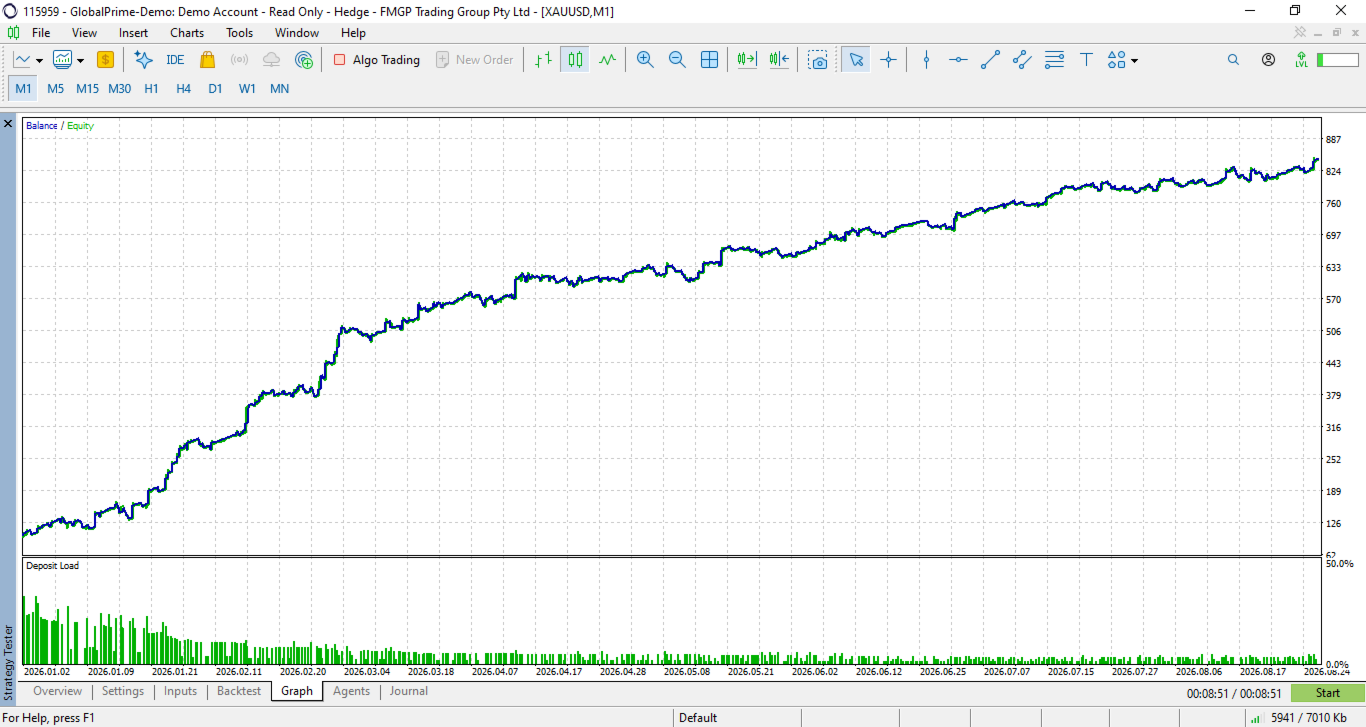Select the H1 timeframe
Screen dimensions: 1366x727
click(151, 88)
